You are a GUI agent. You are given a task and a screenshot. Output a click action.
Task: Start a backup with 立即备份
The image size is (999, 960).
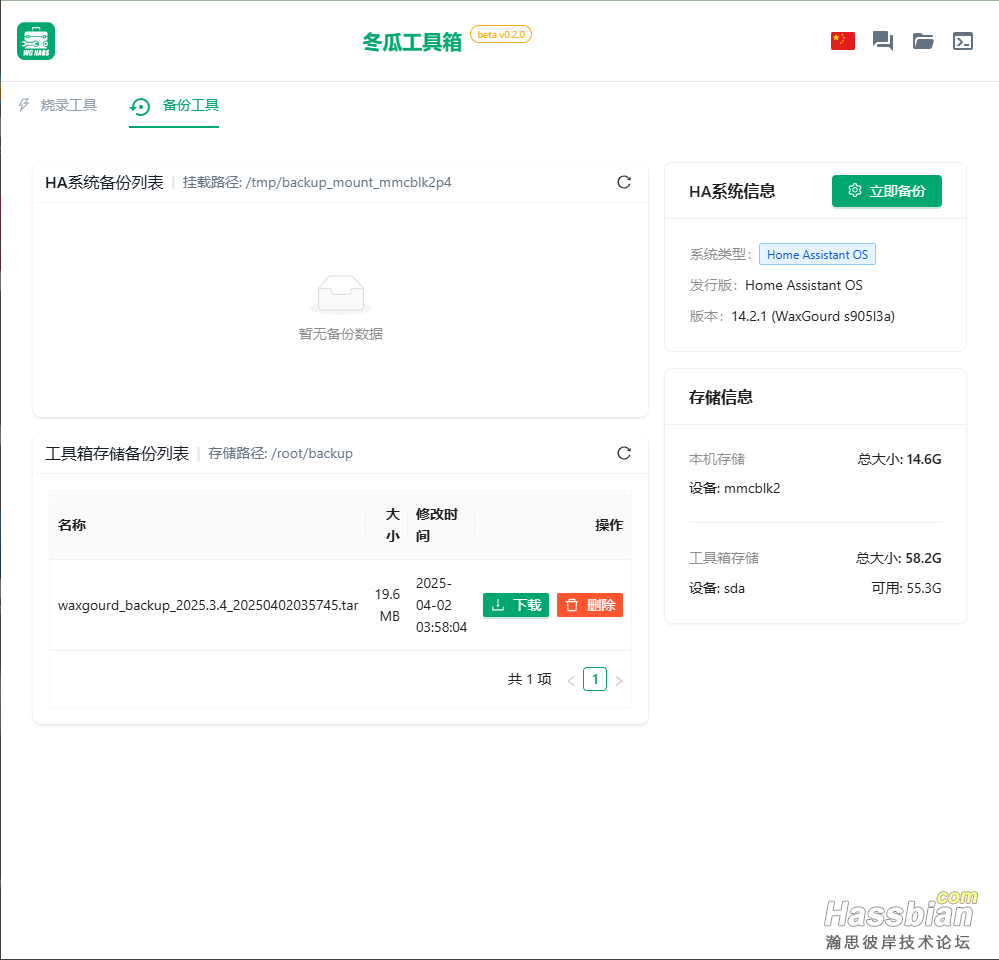click(x=886, y=191)
